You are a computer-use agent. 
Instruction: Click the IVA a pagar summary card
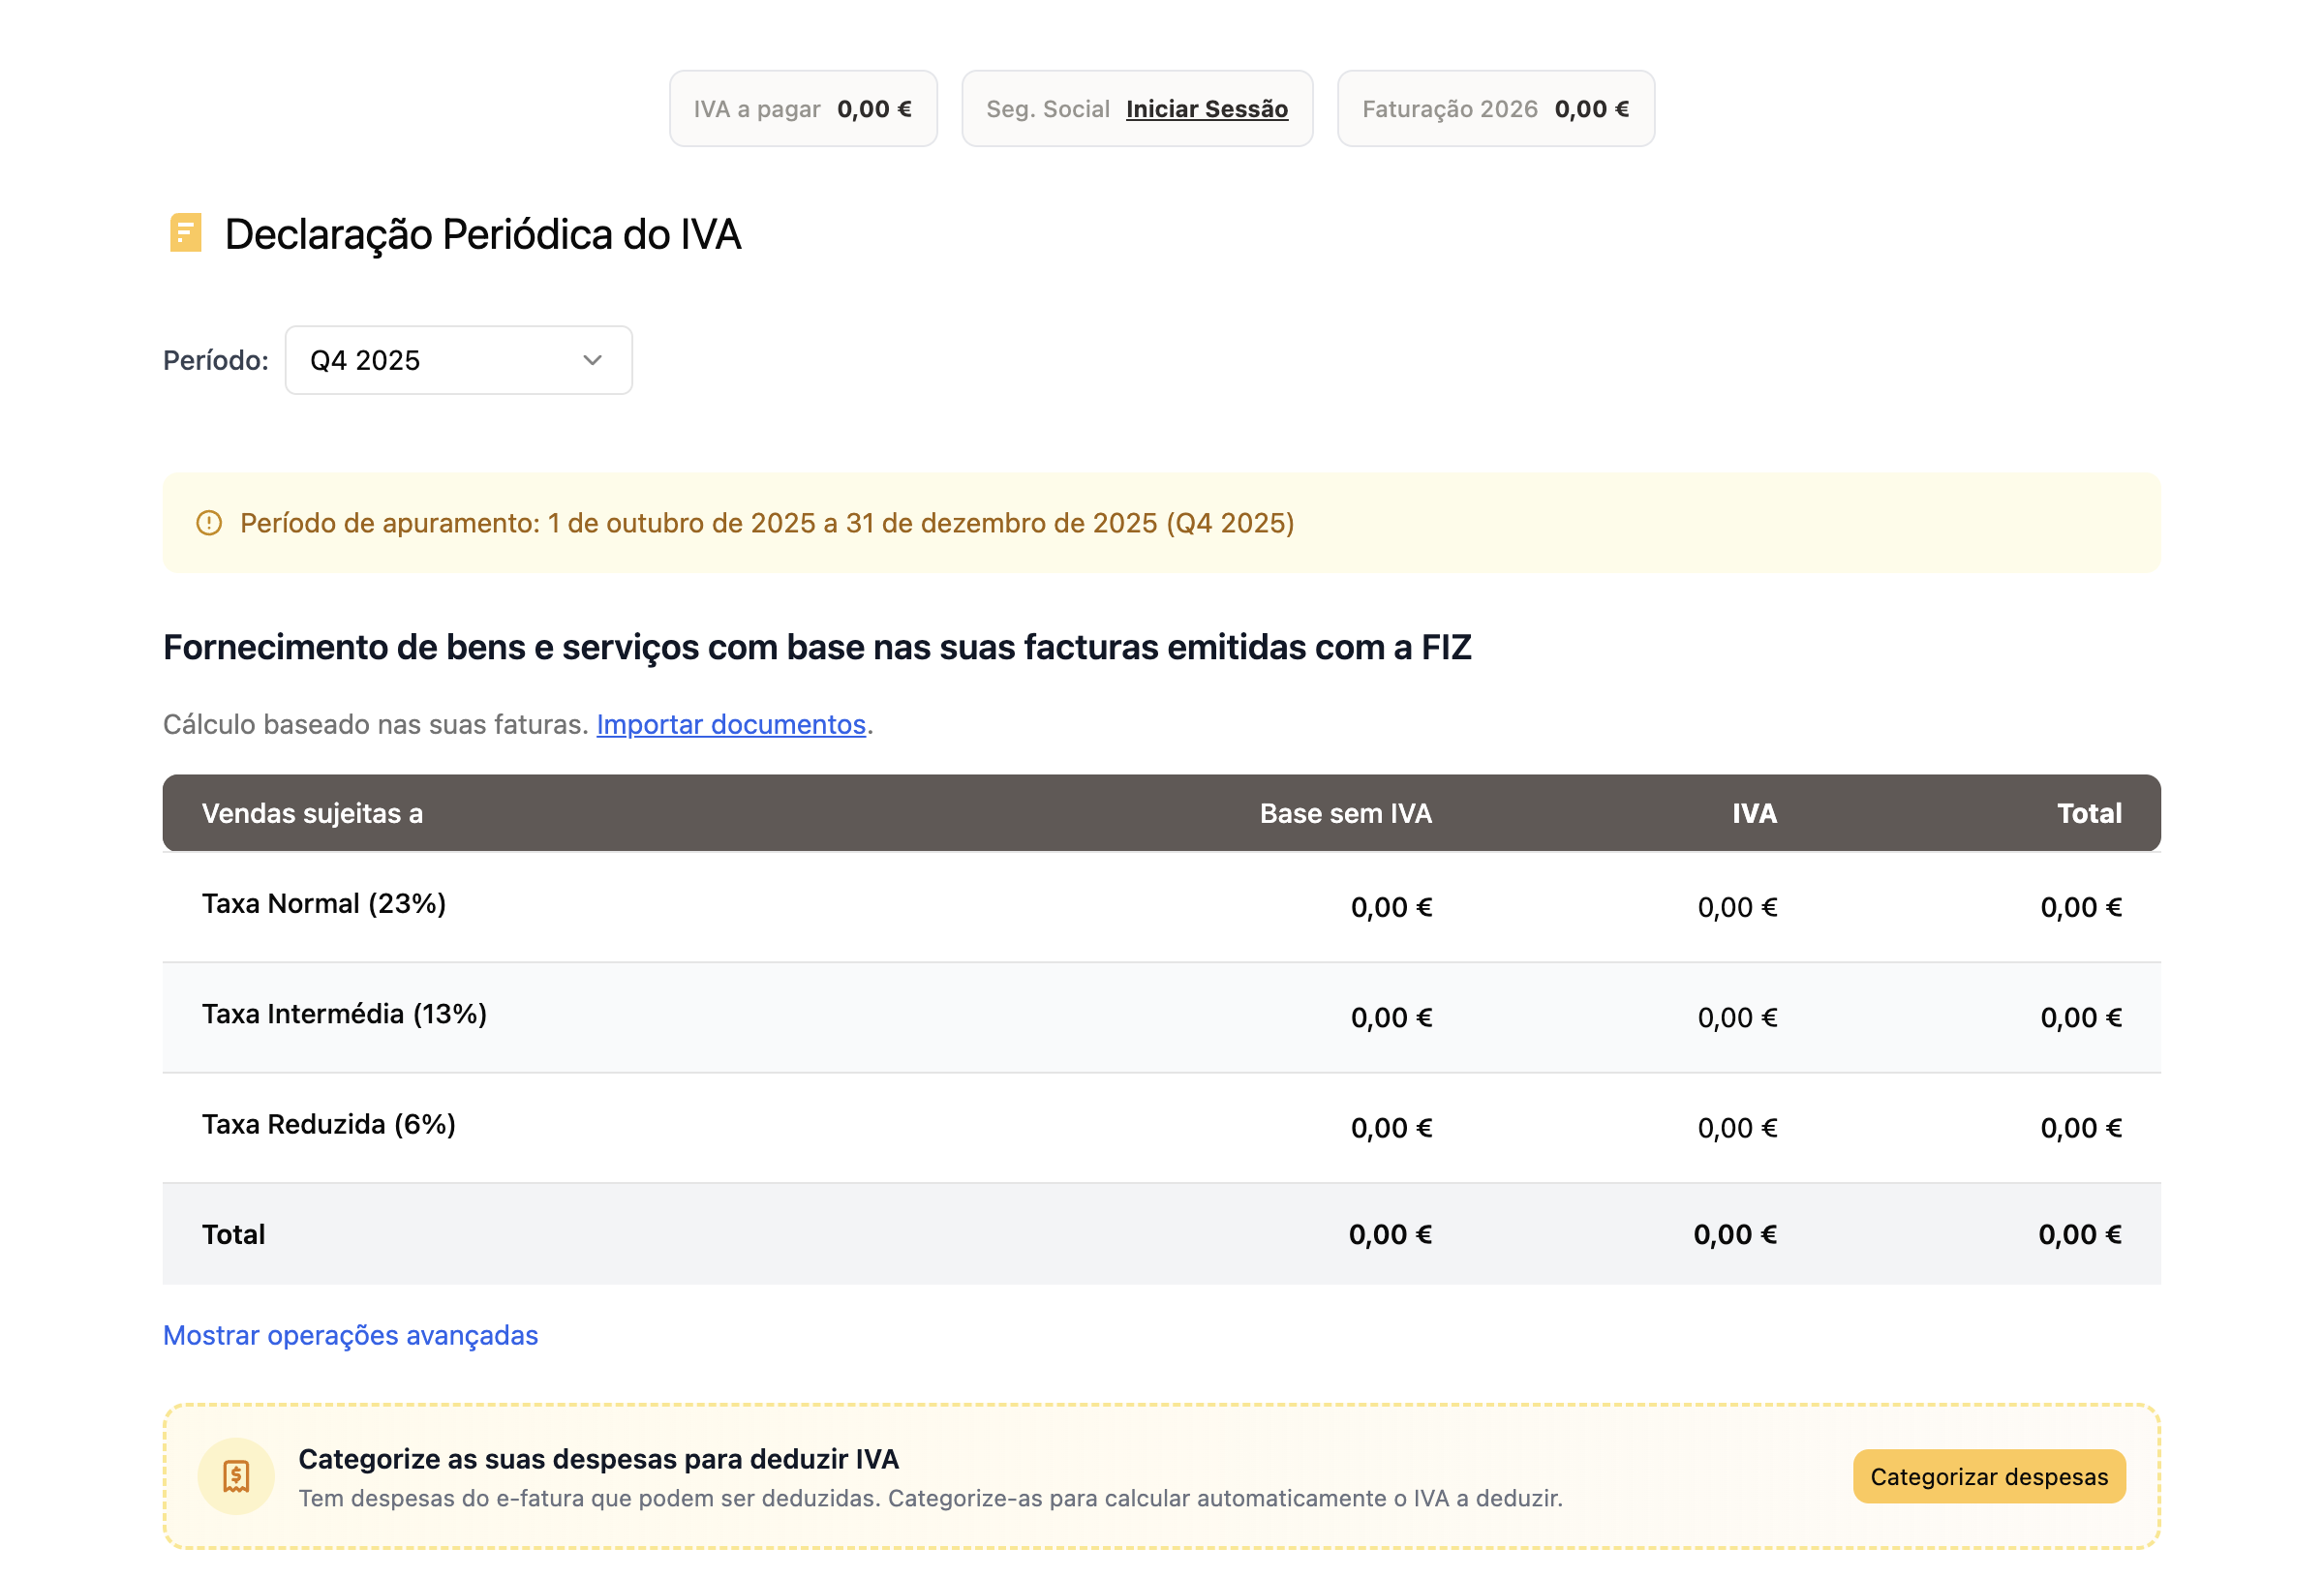tap(803, 109)
